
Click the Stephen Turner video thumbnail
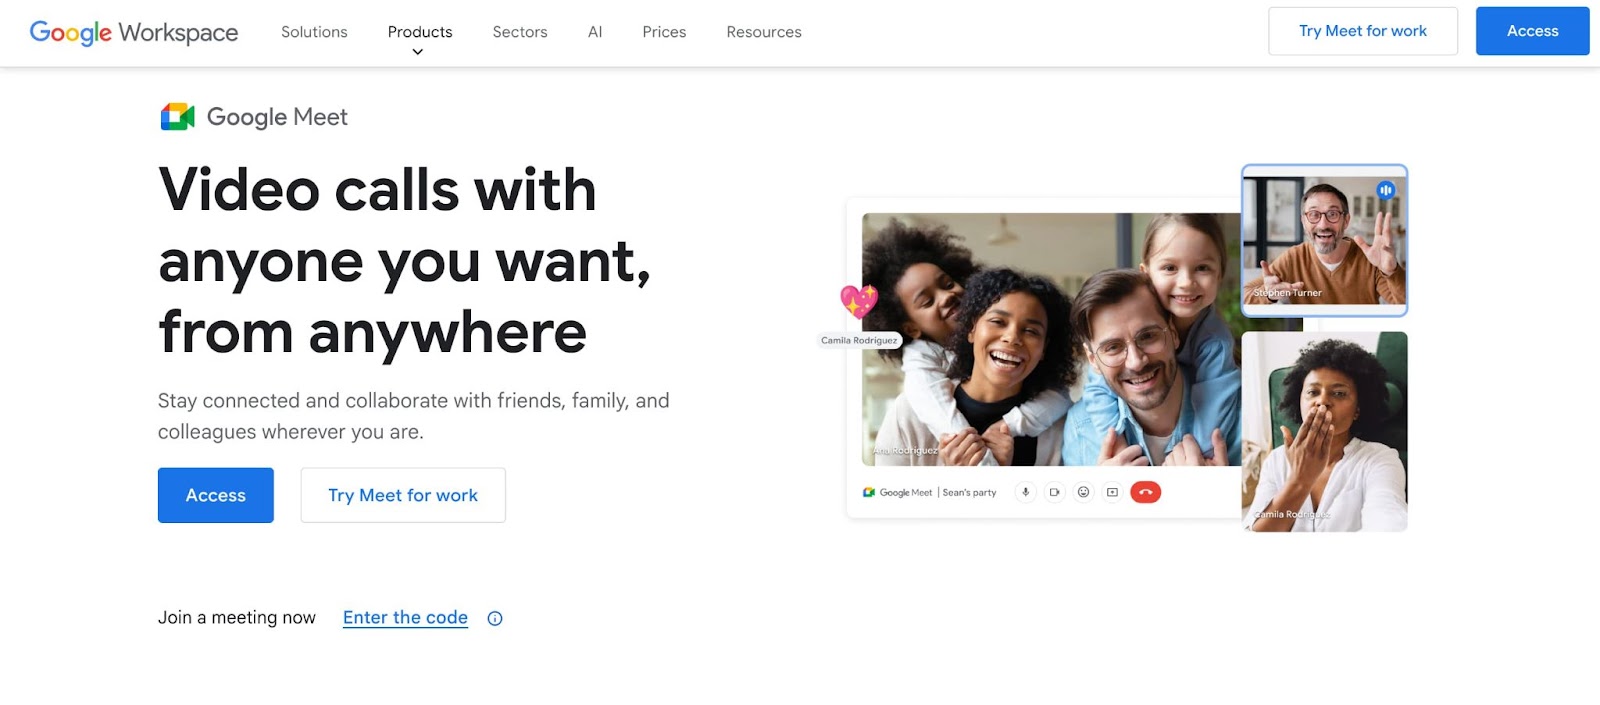(x=1325, y=241)
